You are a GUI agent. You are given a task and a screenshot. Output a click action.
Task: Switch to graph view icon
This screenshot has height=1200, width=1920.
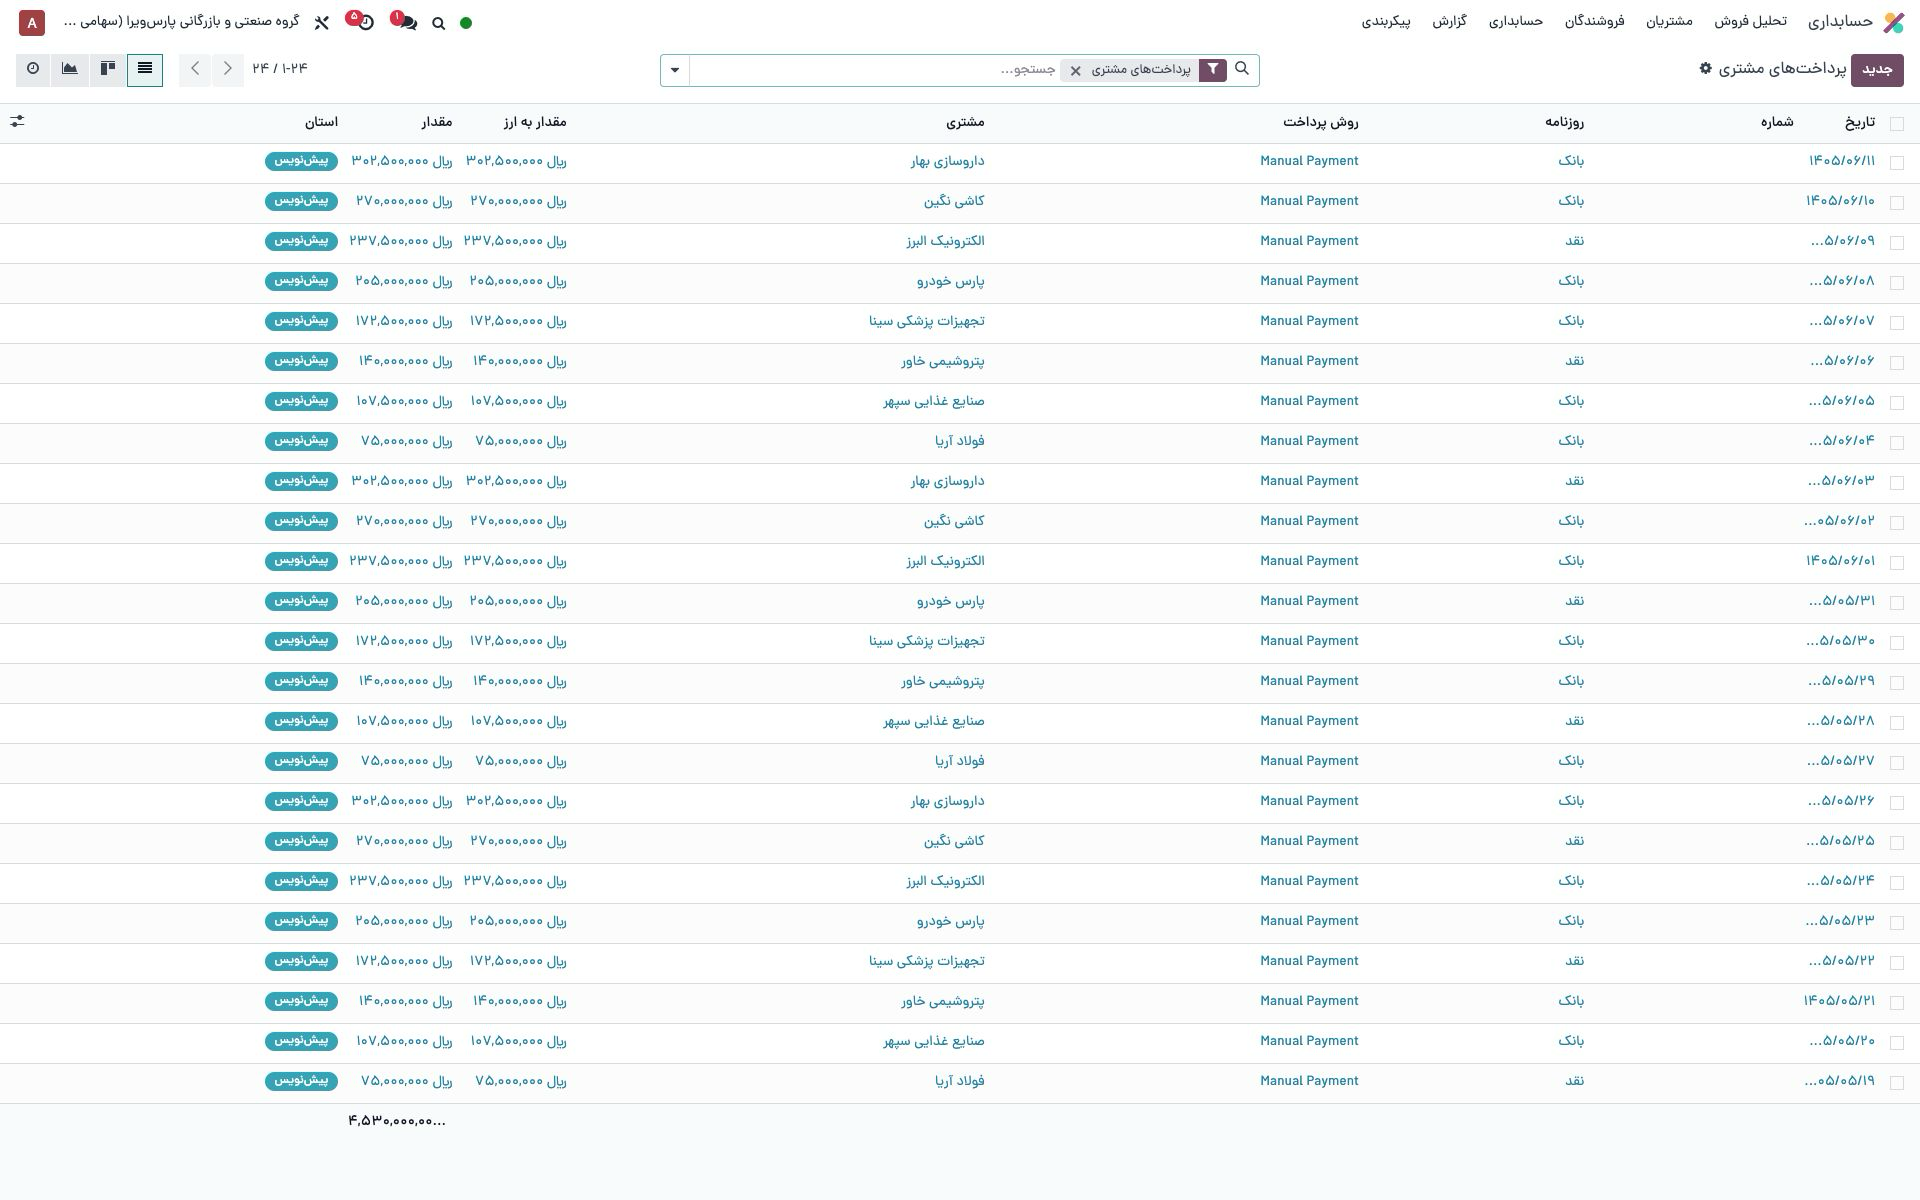coord(70,69)
